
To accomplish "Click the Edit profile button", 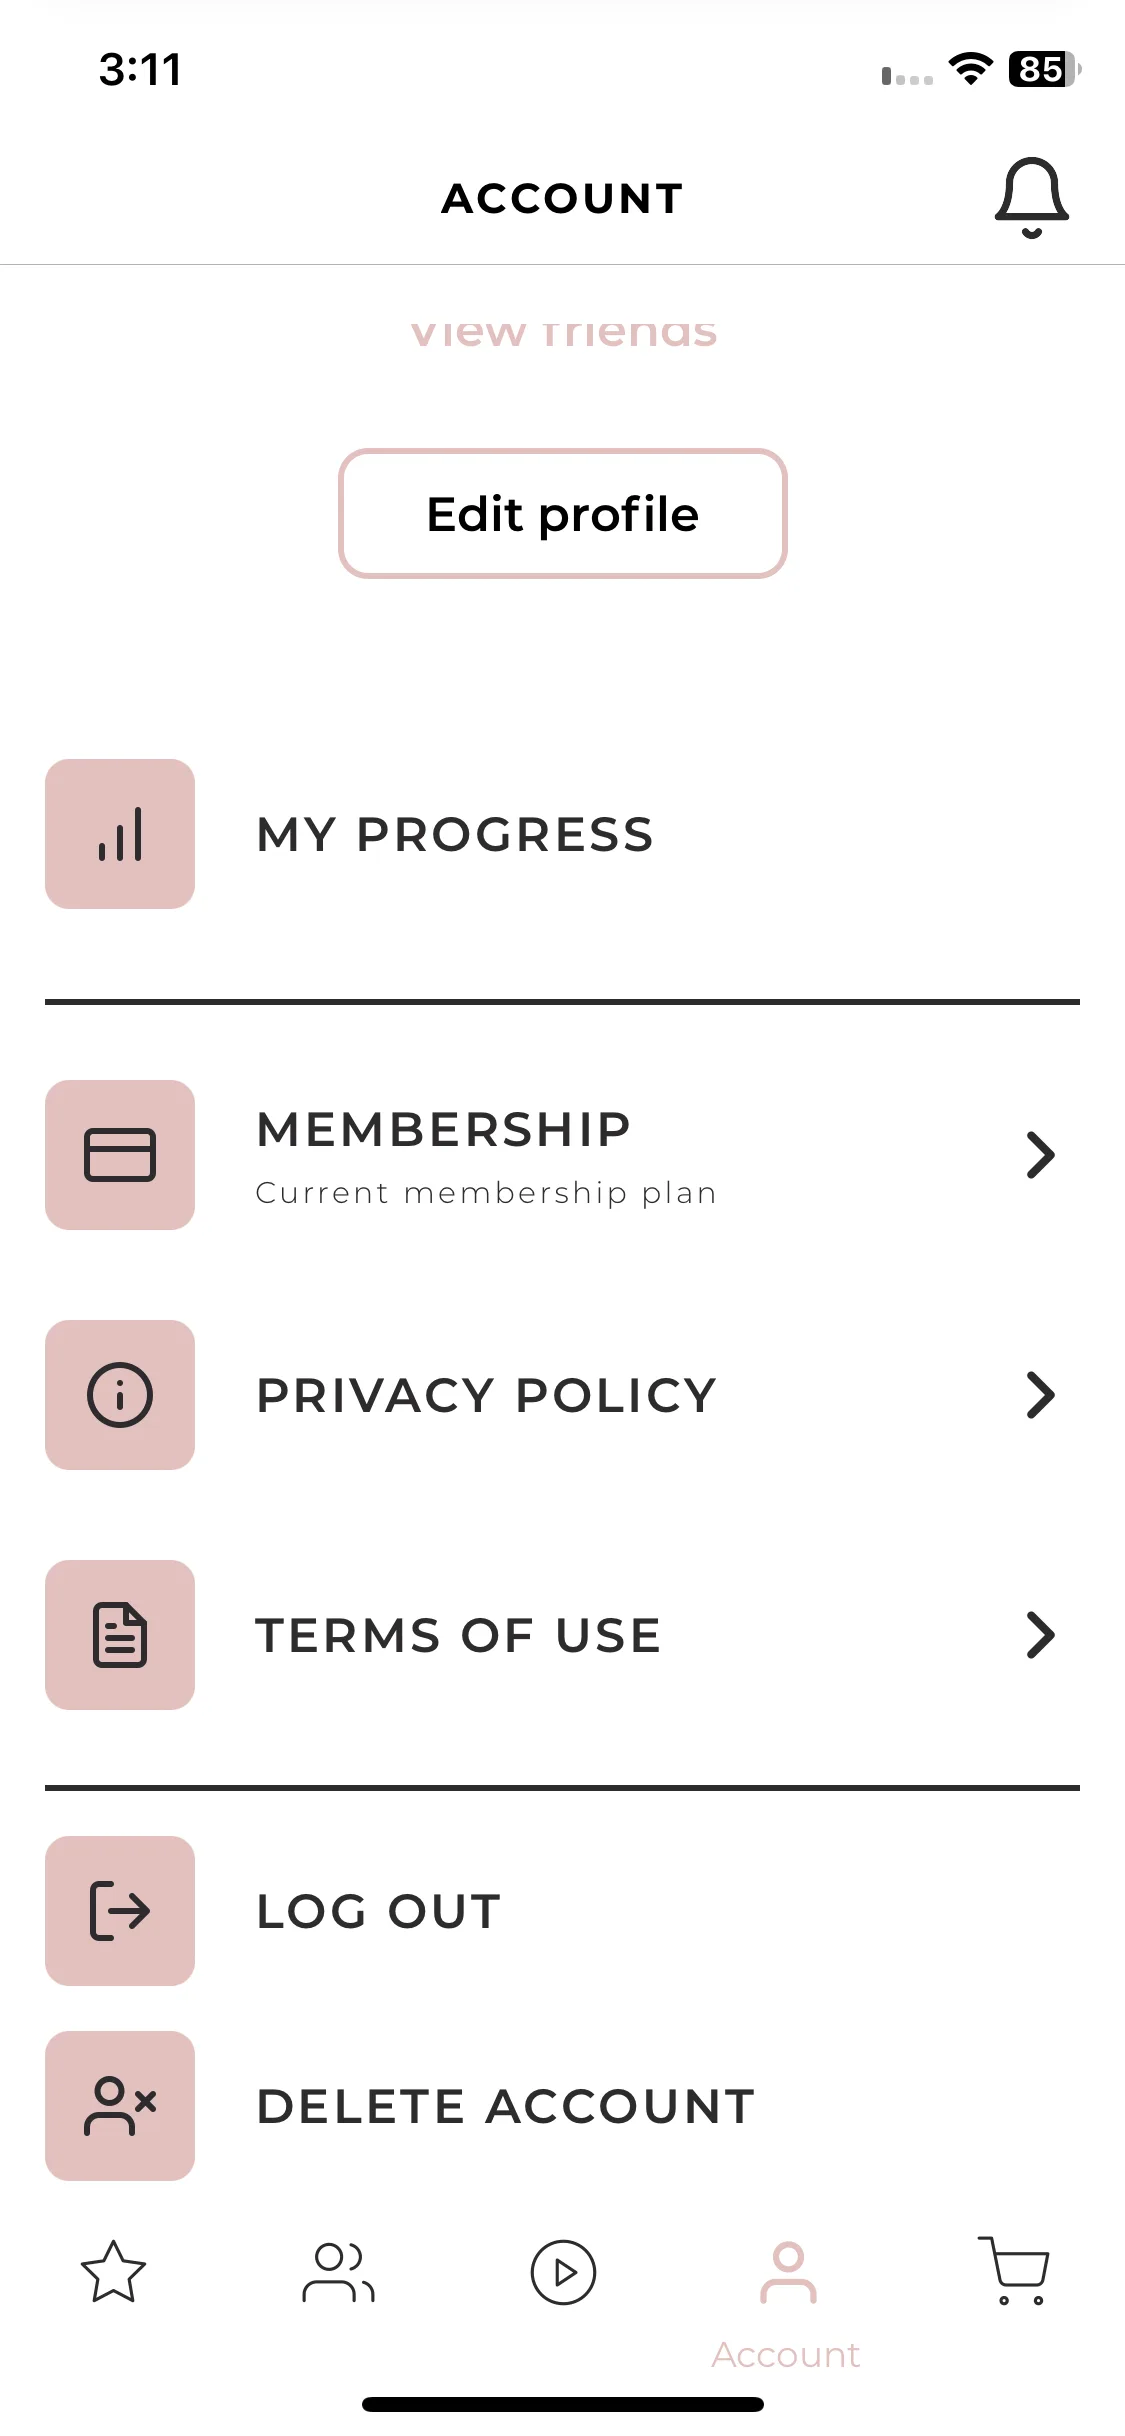I will pyautogui.click(x=563, y=514).
